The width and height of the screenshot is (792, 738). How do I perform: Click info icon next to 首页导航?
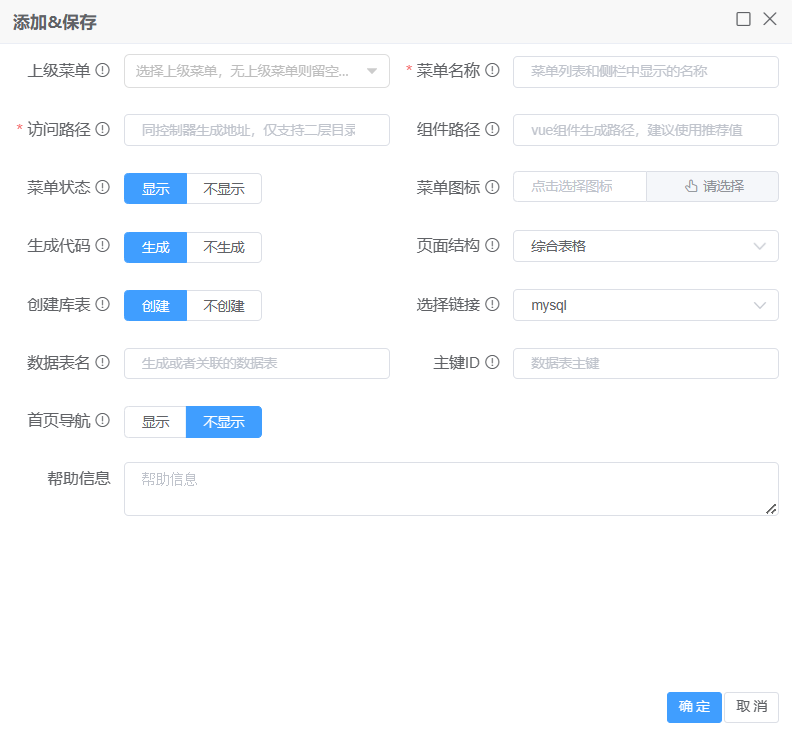[102, 421]
